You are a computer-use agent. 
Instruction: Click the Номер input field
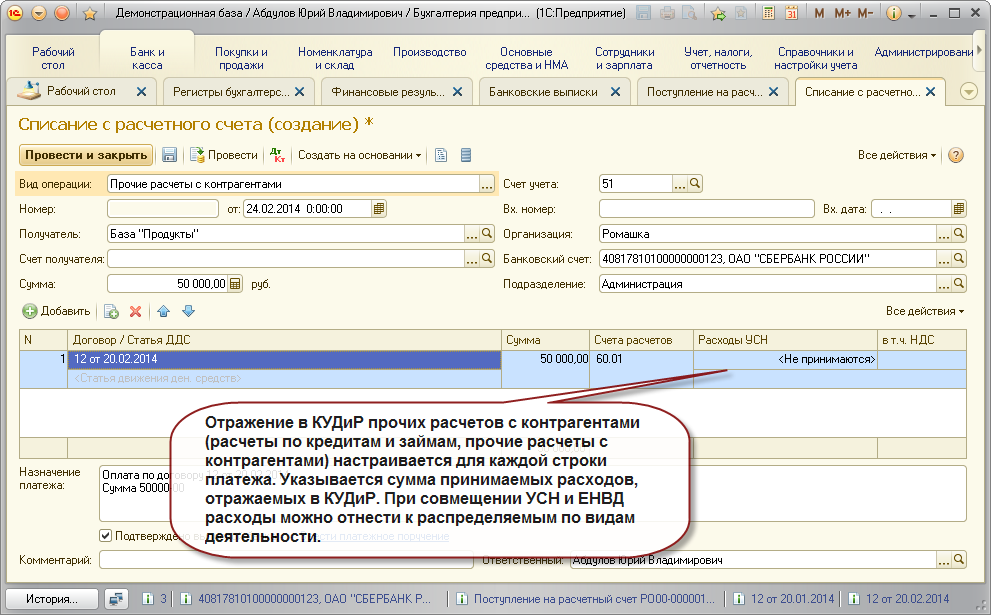click(163, 209)
